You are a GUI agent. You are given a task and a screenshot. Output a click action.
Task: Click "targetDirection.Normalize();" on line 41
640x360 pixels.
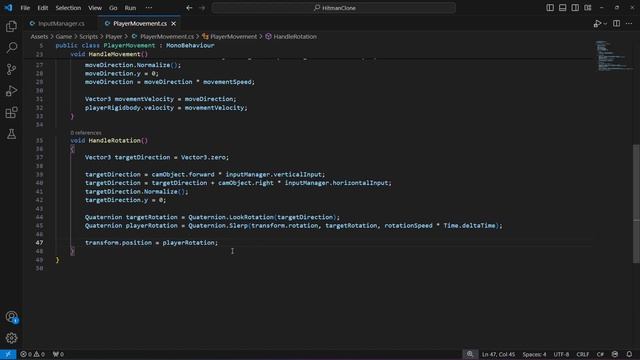click(x=137, y=191)
